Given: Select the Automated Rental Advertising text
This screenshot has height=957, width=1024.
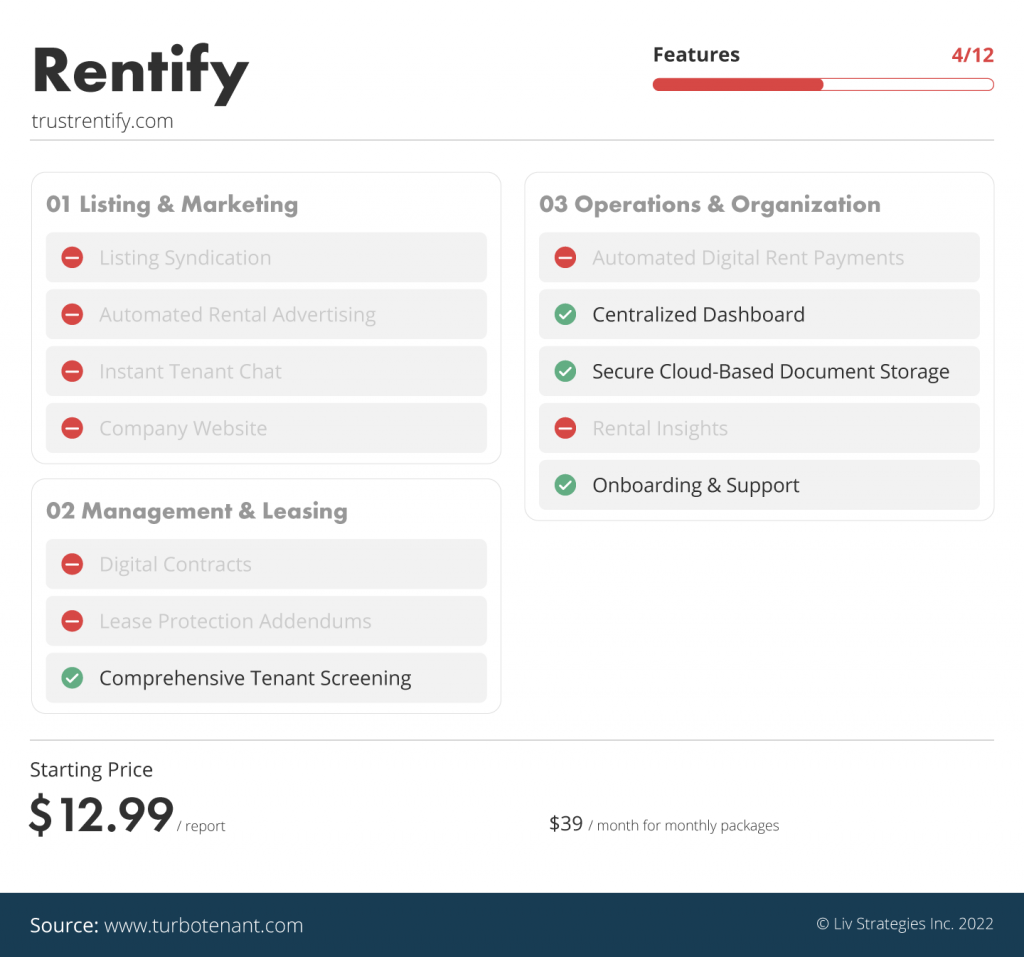Looking at the screenshot, I should tap(238, 314).
